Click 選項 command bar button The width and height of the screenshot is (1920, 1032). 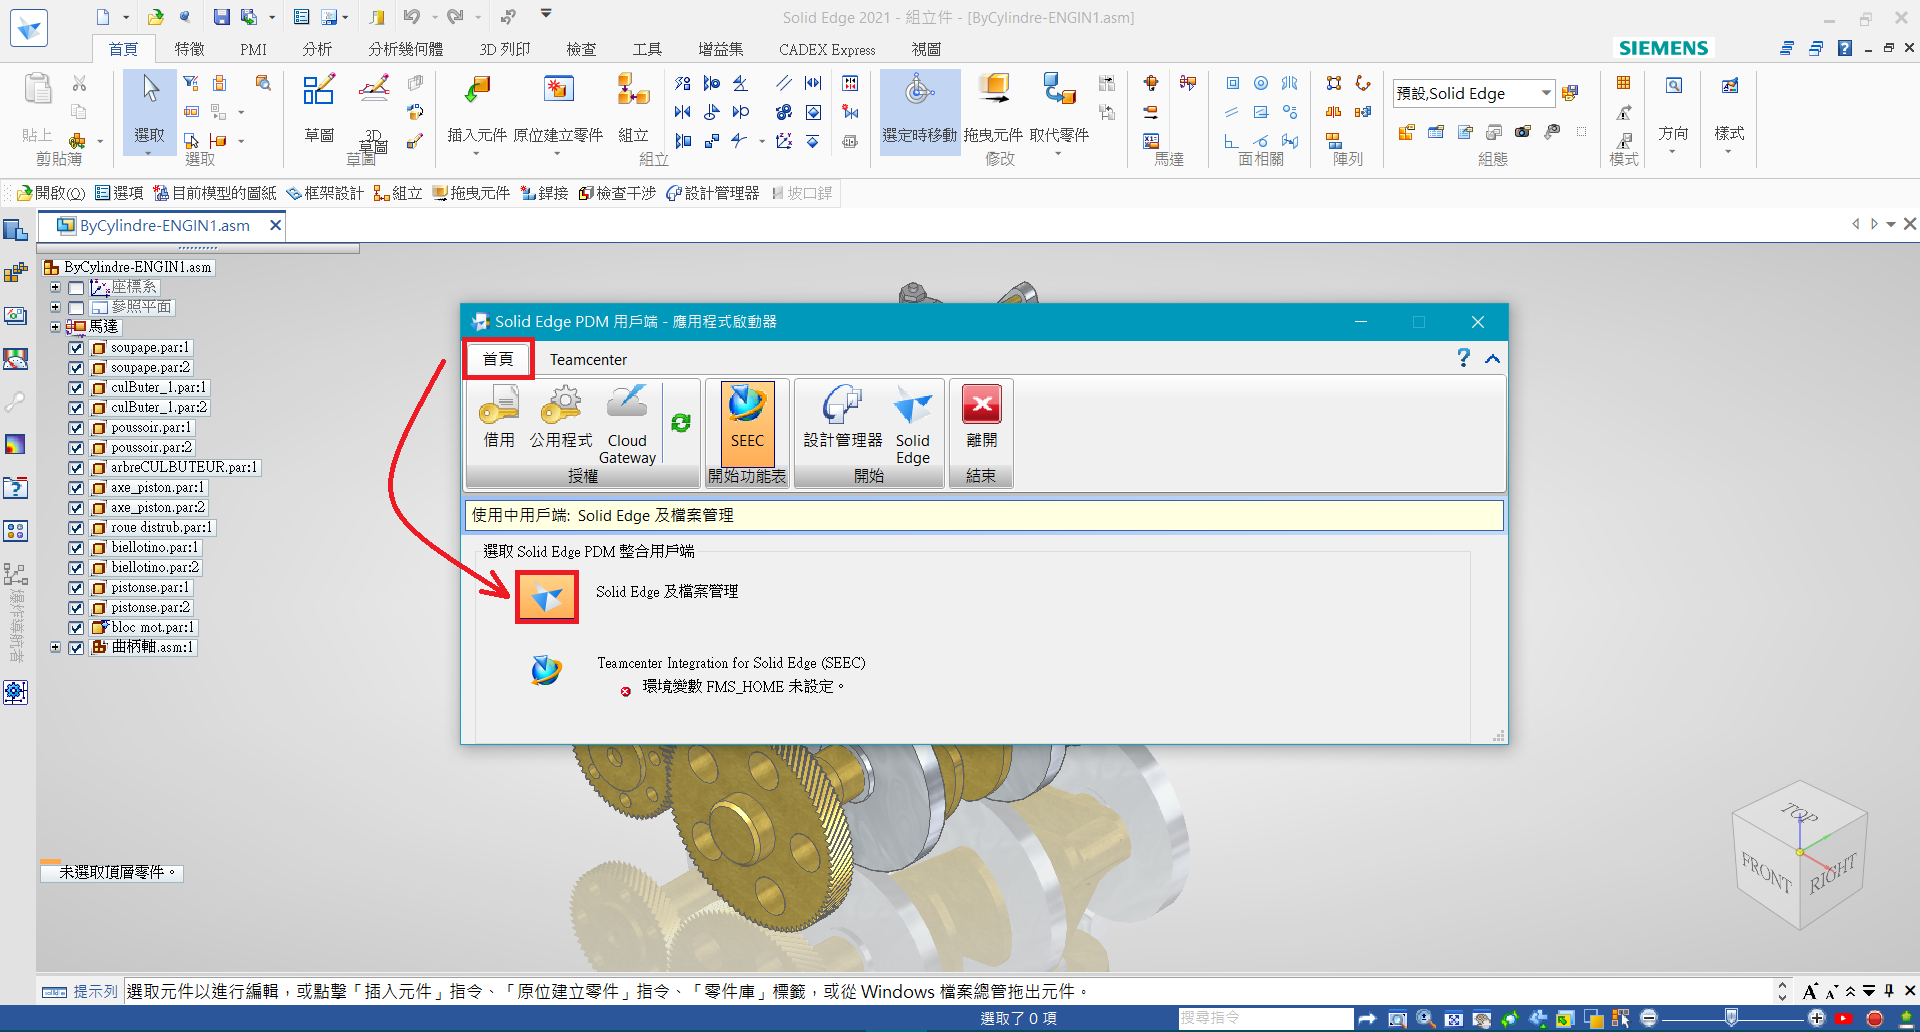[119, 193]
